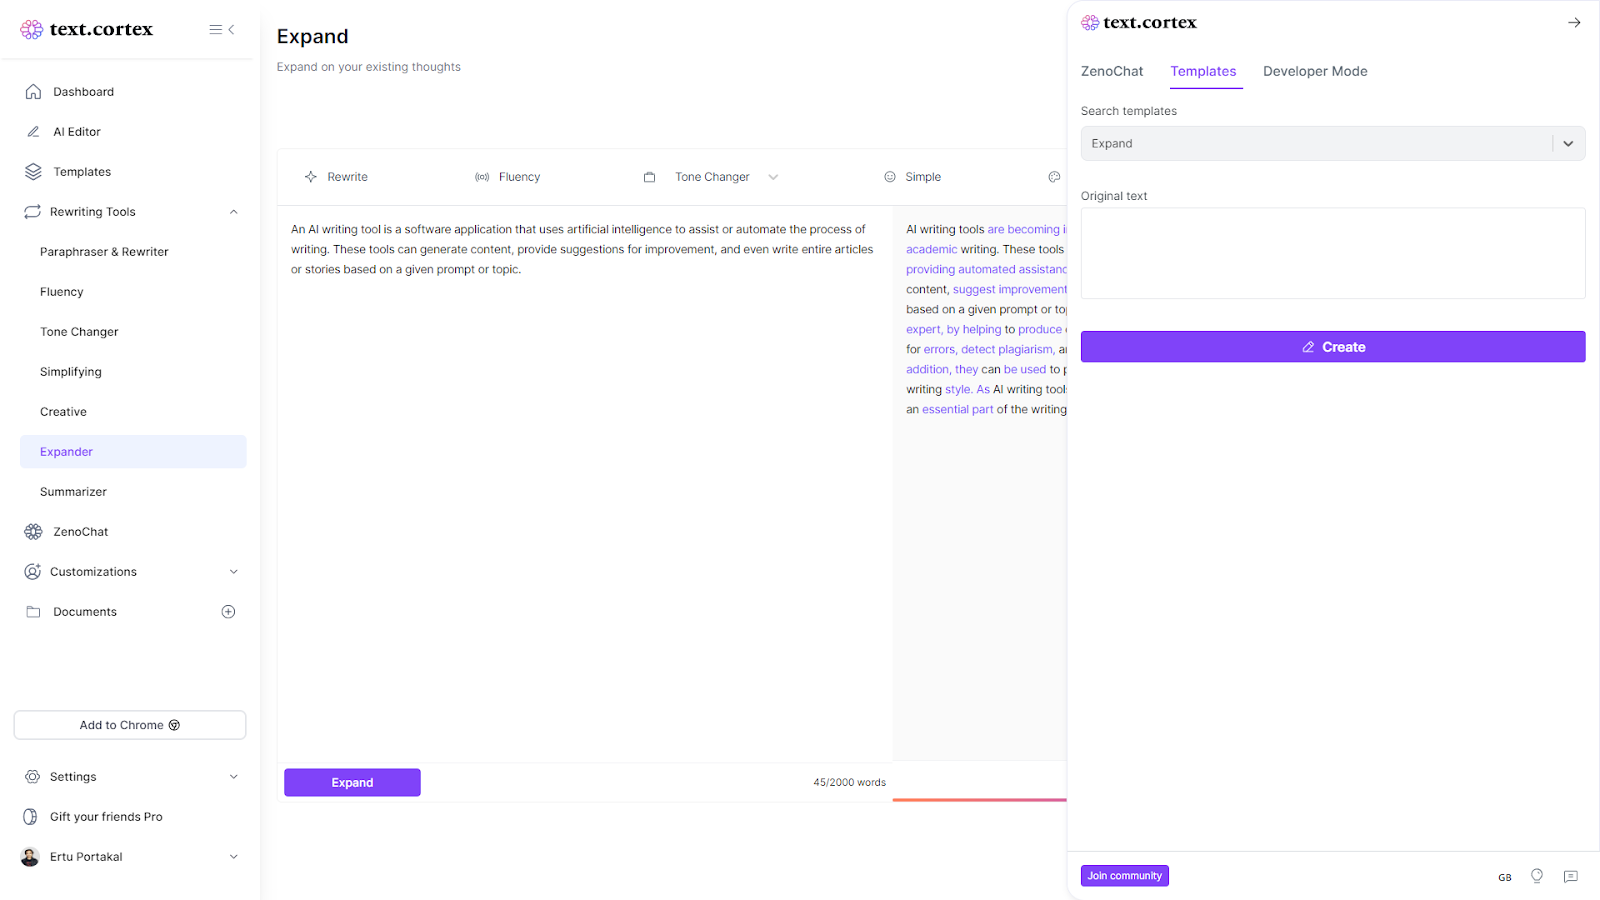Open the Summarizer tool
Viewport: 1600px width, 900px height.
coord(73,492)
